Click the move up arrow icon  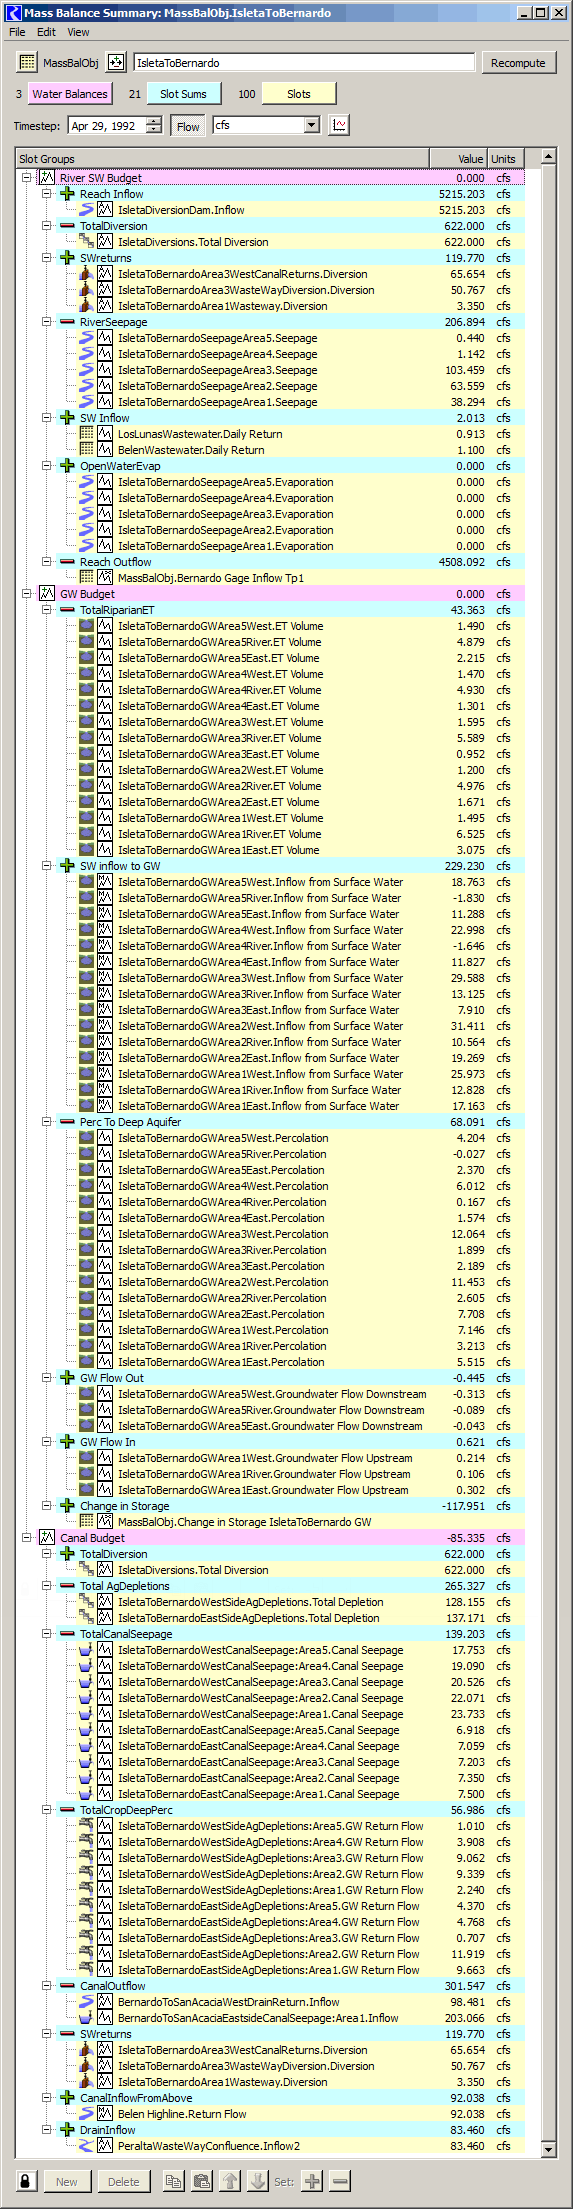[x=229, y=2181]
